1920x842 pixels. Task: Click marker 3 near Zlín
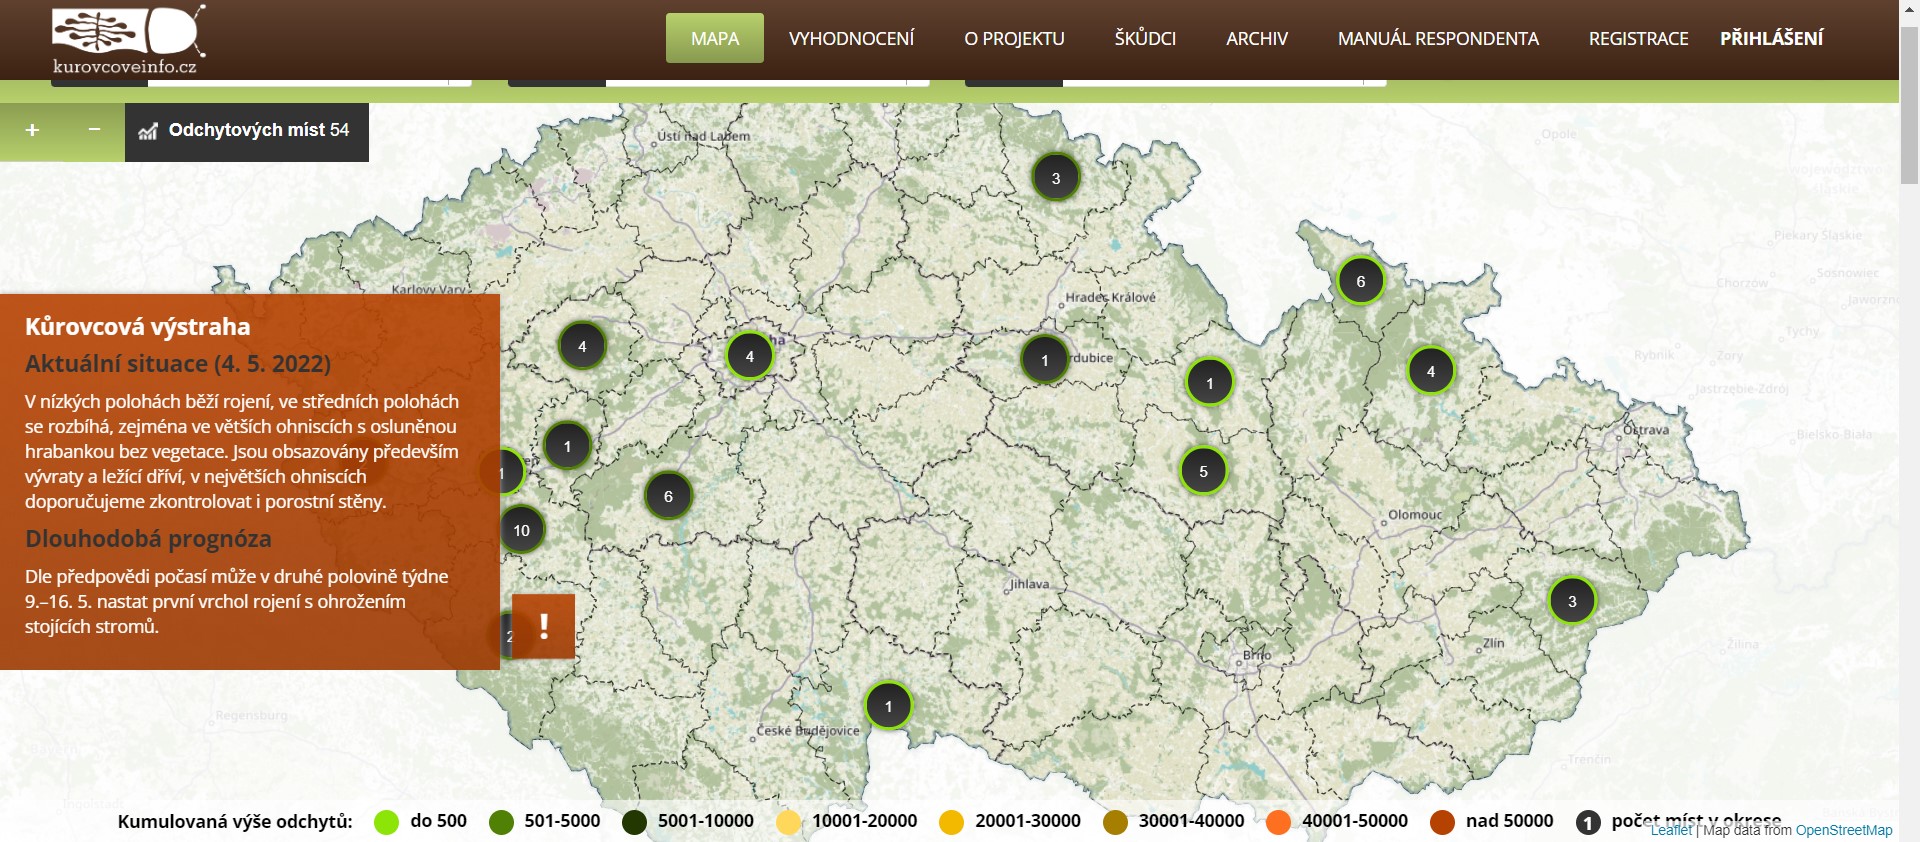click(1571, 601)
